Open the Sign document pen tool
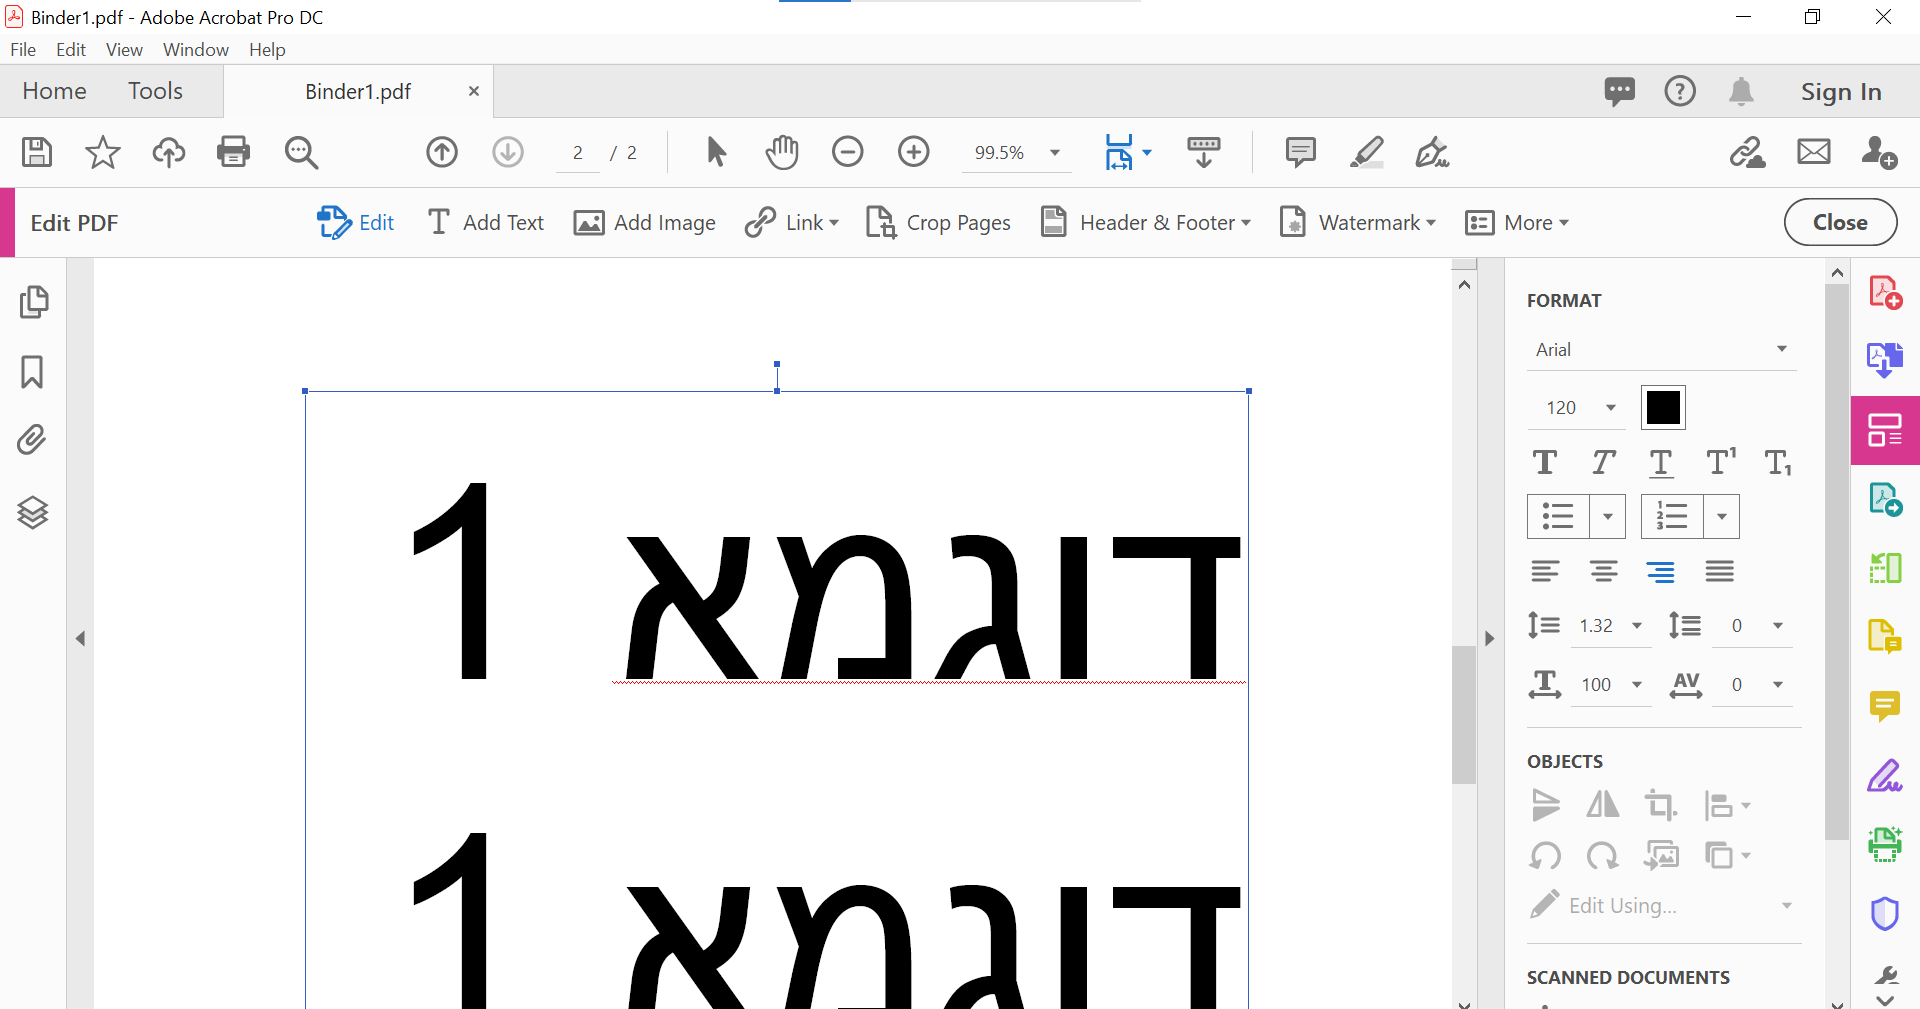The width and height of the screenshot is (1920, 1009). pos(1432,152)
